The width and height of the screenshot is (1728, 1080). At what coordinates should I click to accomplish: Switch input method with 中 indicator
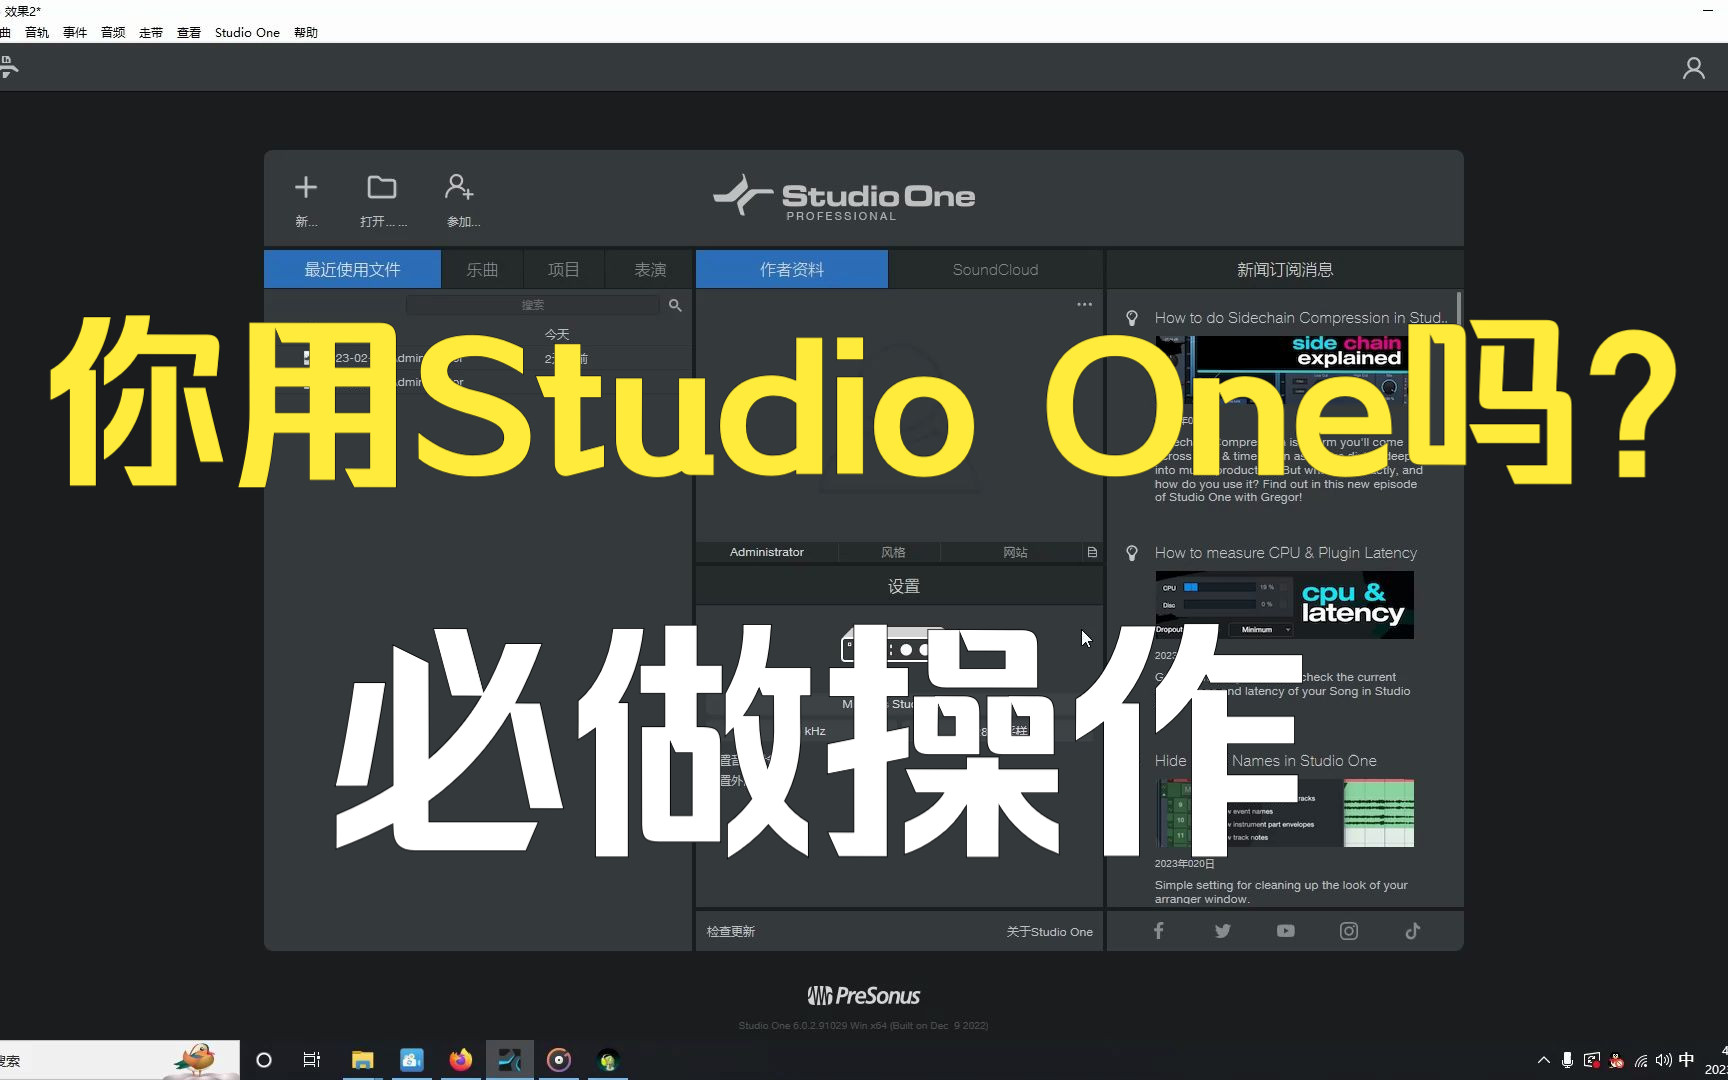[1687, 1060]
